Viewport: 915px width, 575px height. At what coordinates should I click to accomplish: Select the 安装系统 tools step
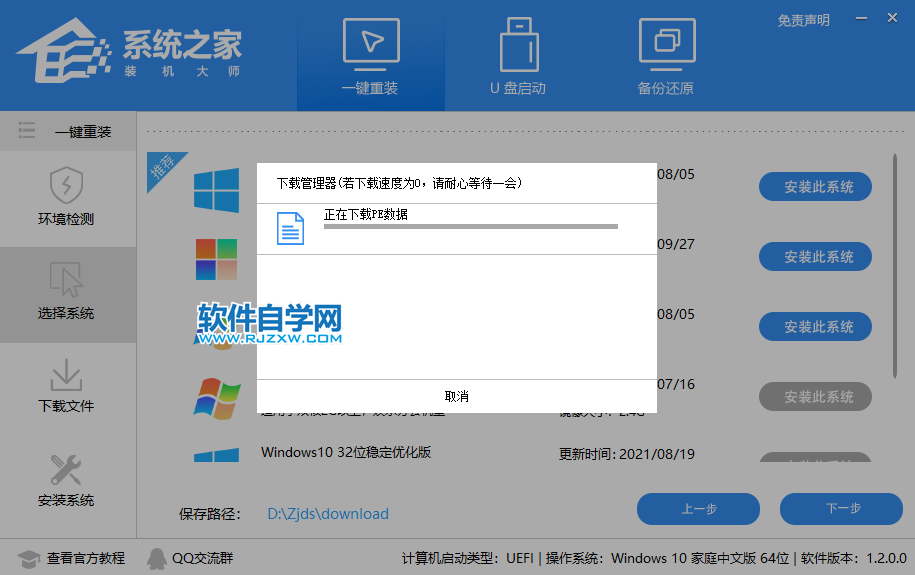pyautogui.click(x=66, y=480)
